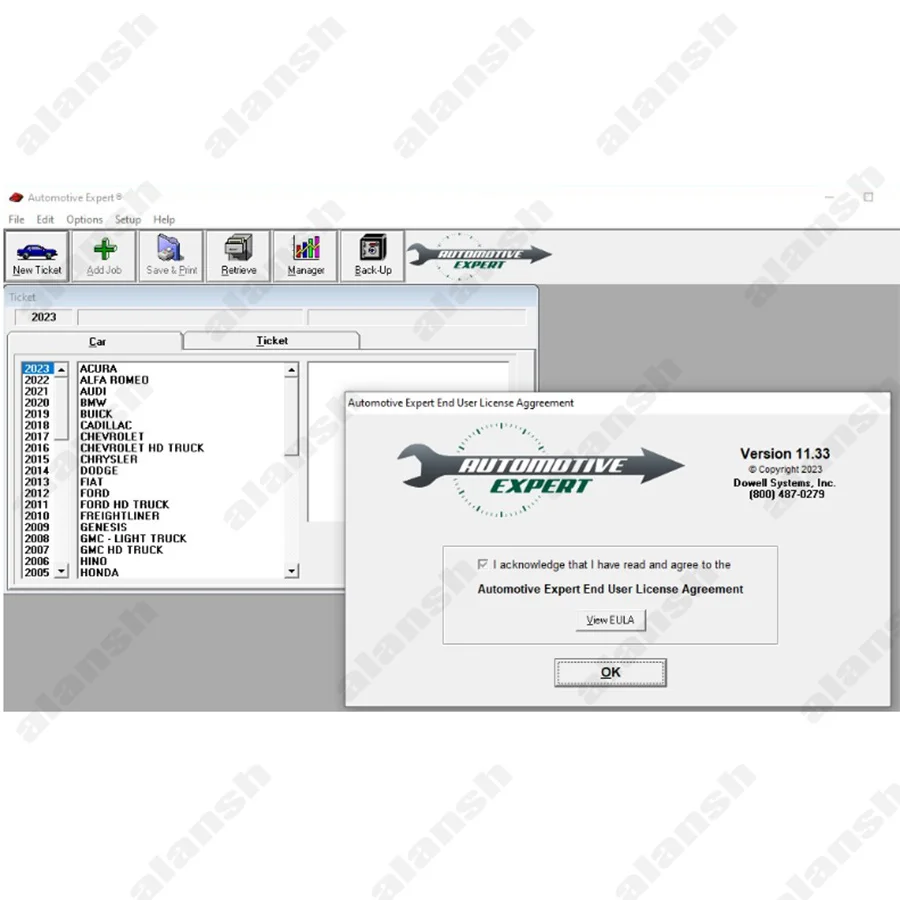Maximize the Automotive Expert window

pos(868,197)
